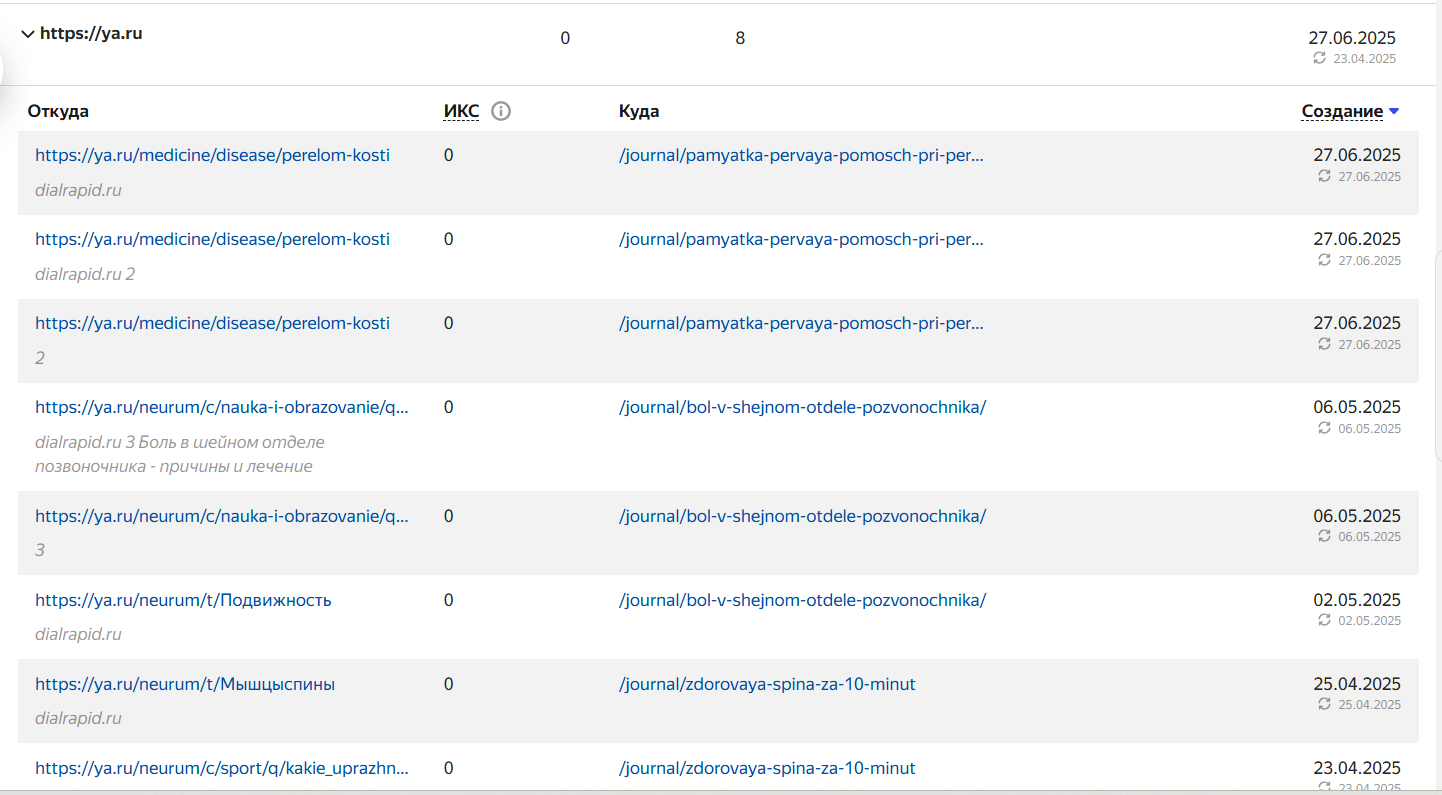This screenshot has width=1442, height=795.
Task: Open perelom-kosti link captioned 'dialrapid.ru 2'
Action: 212,239
